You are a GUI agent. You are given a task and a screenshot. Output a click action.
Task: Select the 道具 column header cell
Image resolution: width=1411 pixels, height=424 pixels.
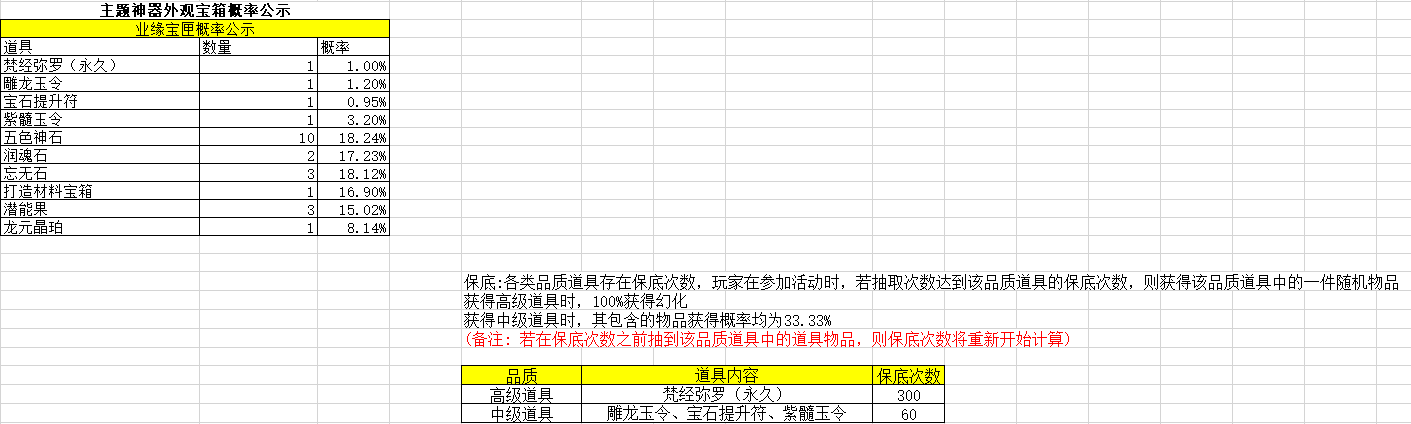tap(100, 47)
